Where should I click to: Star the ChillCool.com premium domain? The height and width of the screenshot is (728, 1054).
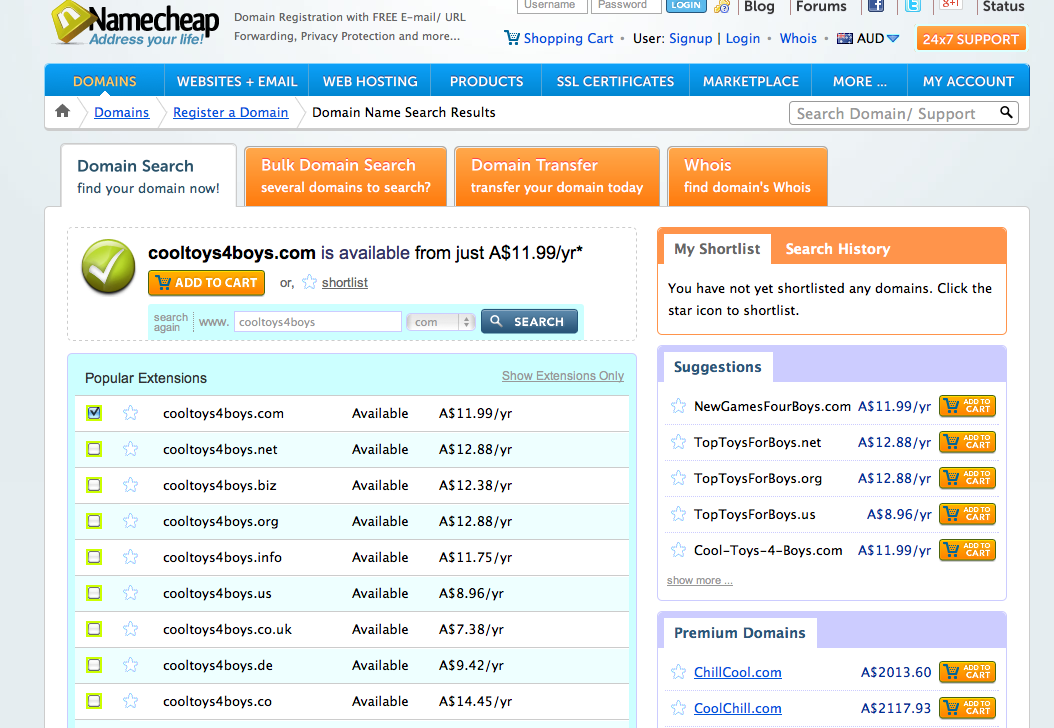coord(678,672)
